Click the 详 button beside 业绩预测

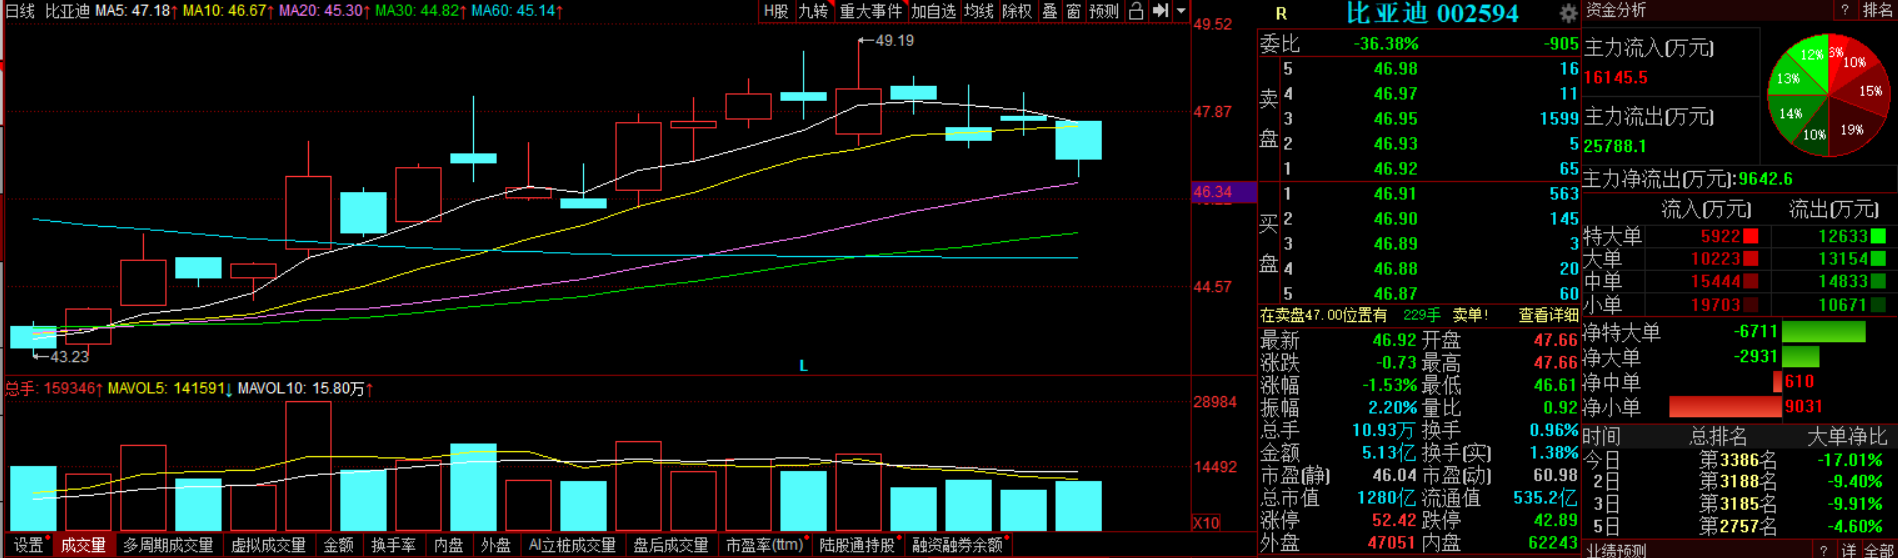pyautogui.click(x=1849, y=550)
